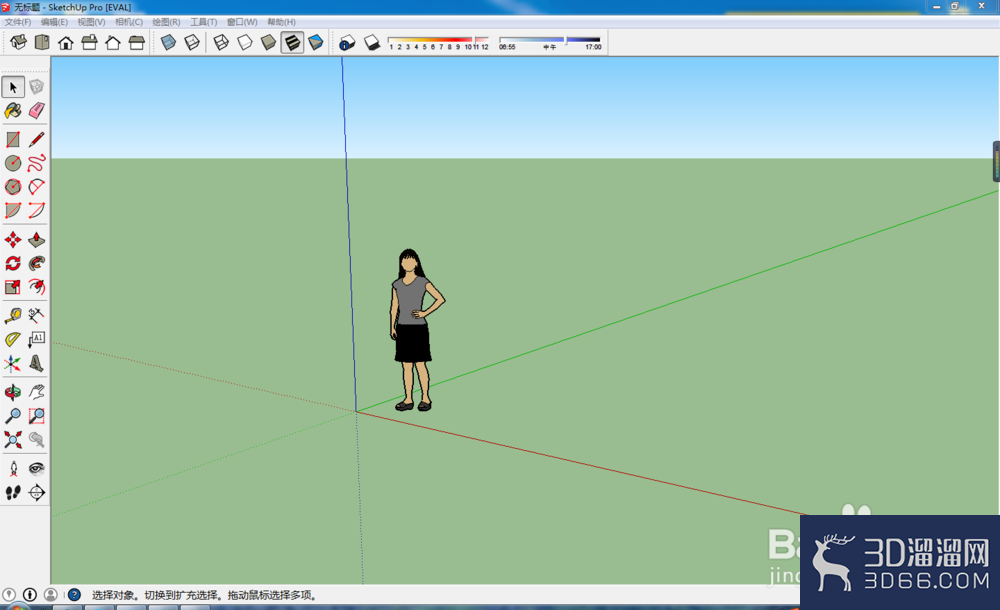
Task: Activate the Push/Pull tool
Action: [36, 240]
